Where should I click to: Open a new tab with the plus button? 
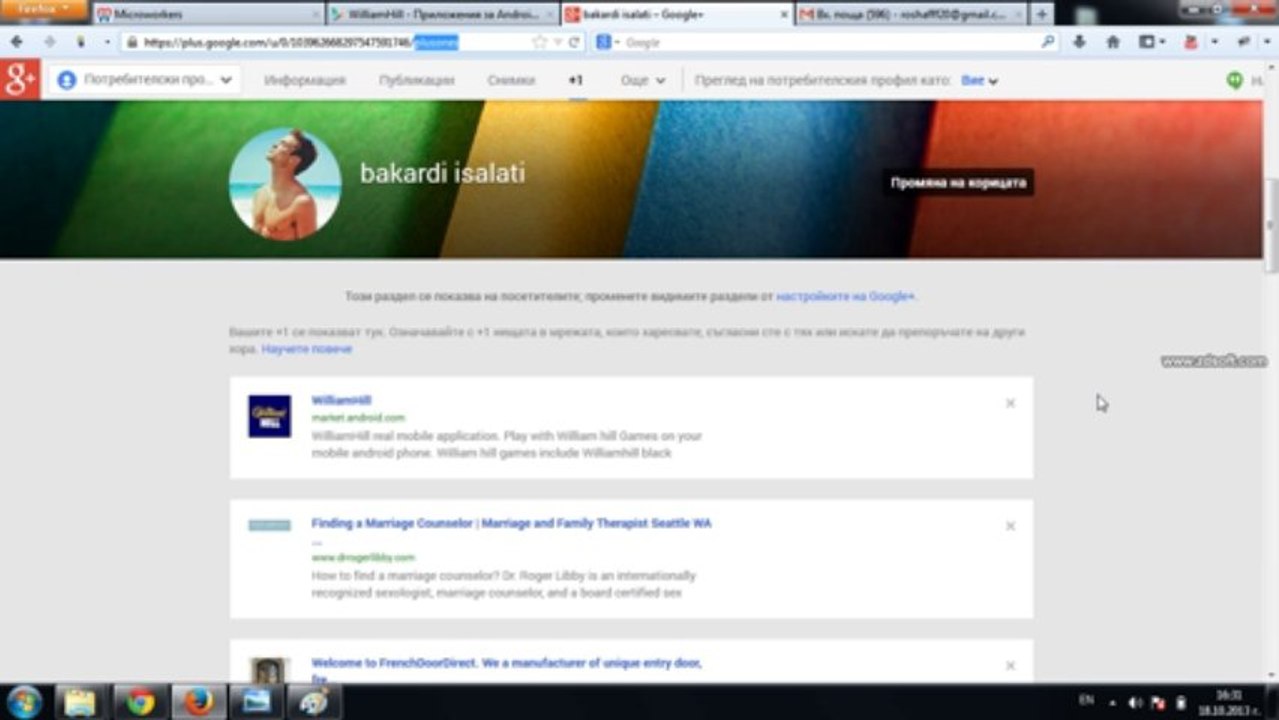1041,14
